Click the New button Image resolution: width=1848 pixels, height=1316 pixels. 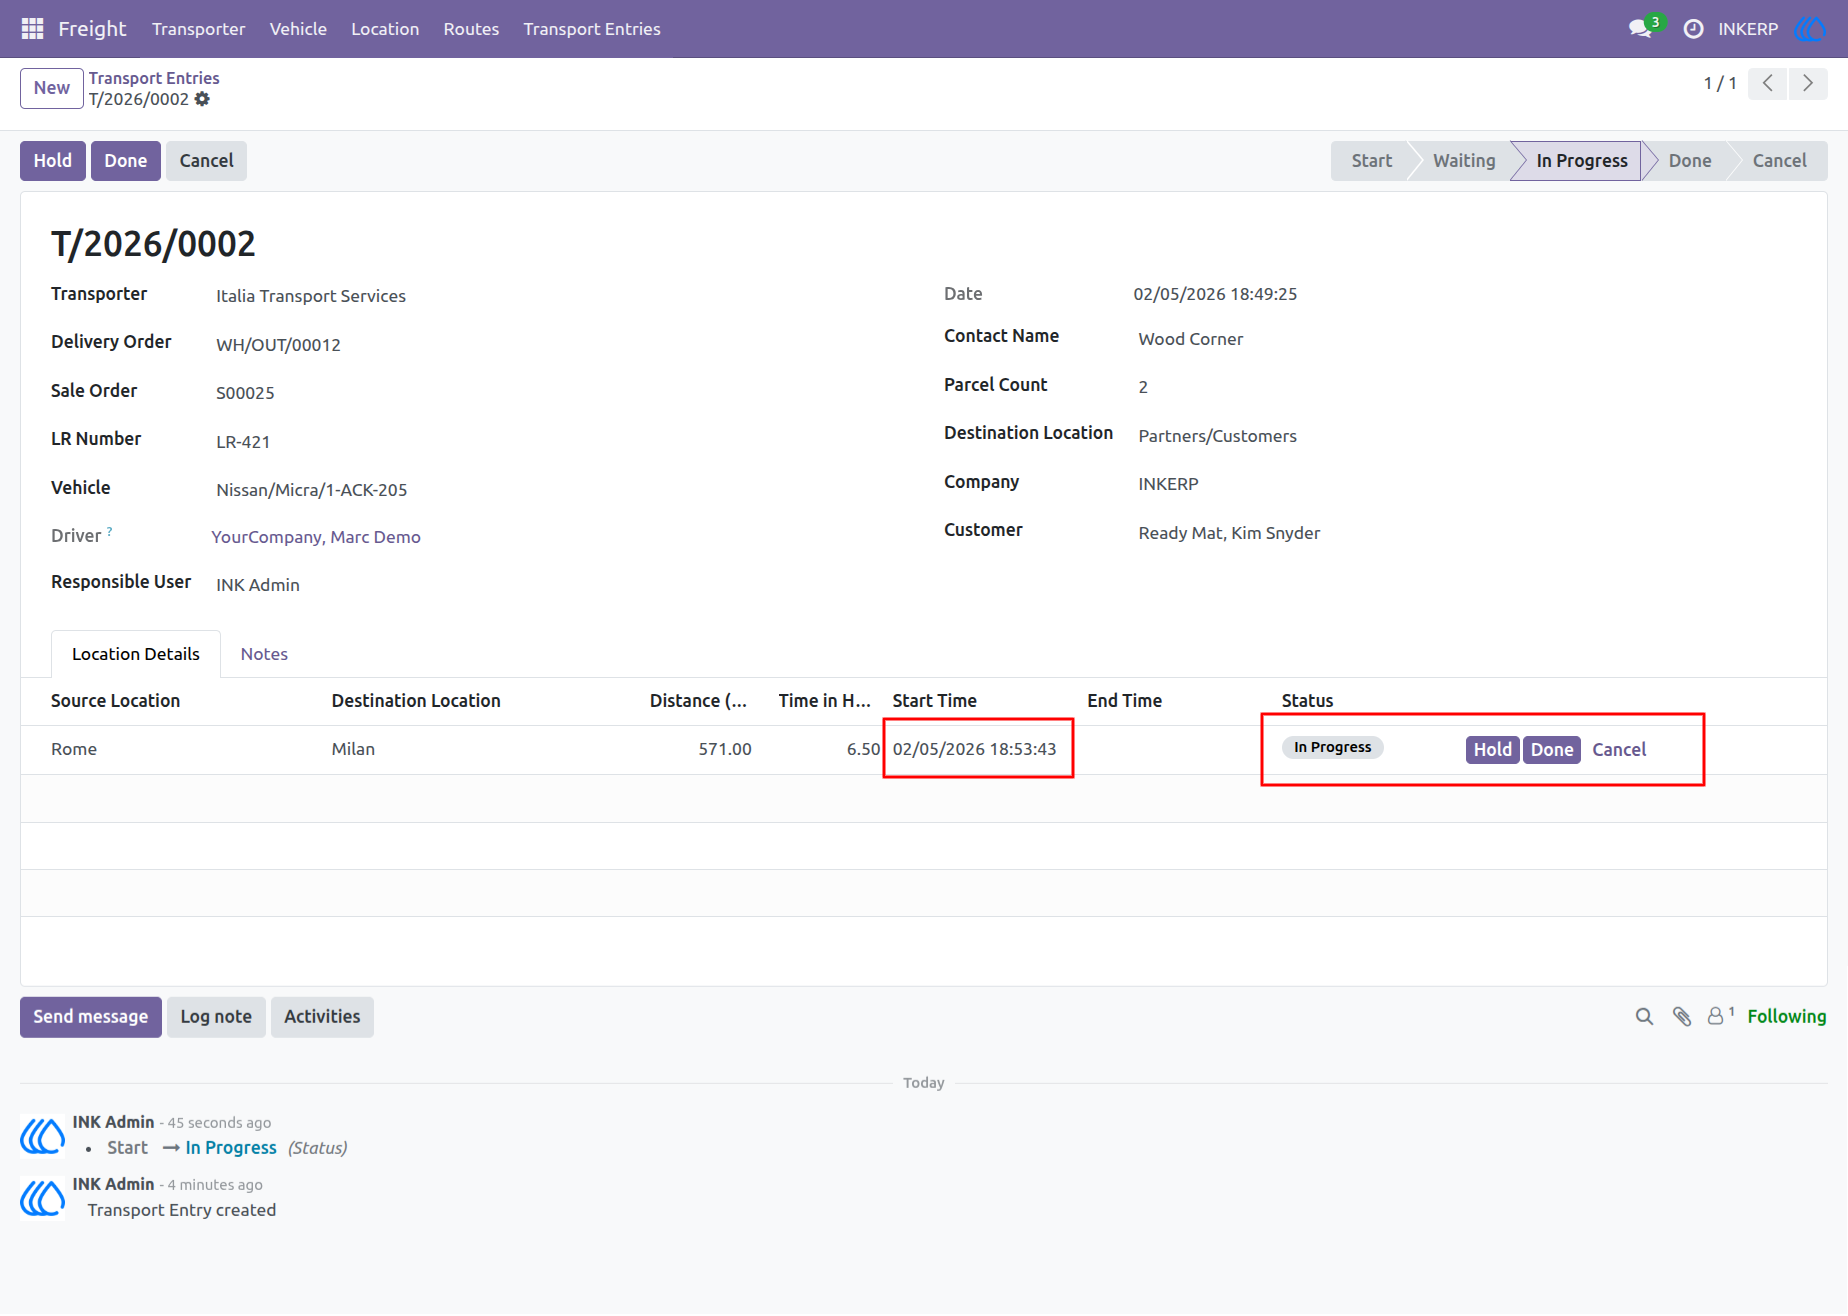click(x=52, y=88)
